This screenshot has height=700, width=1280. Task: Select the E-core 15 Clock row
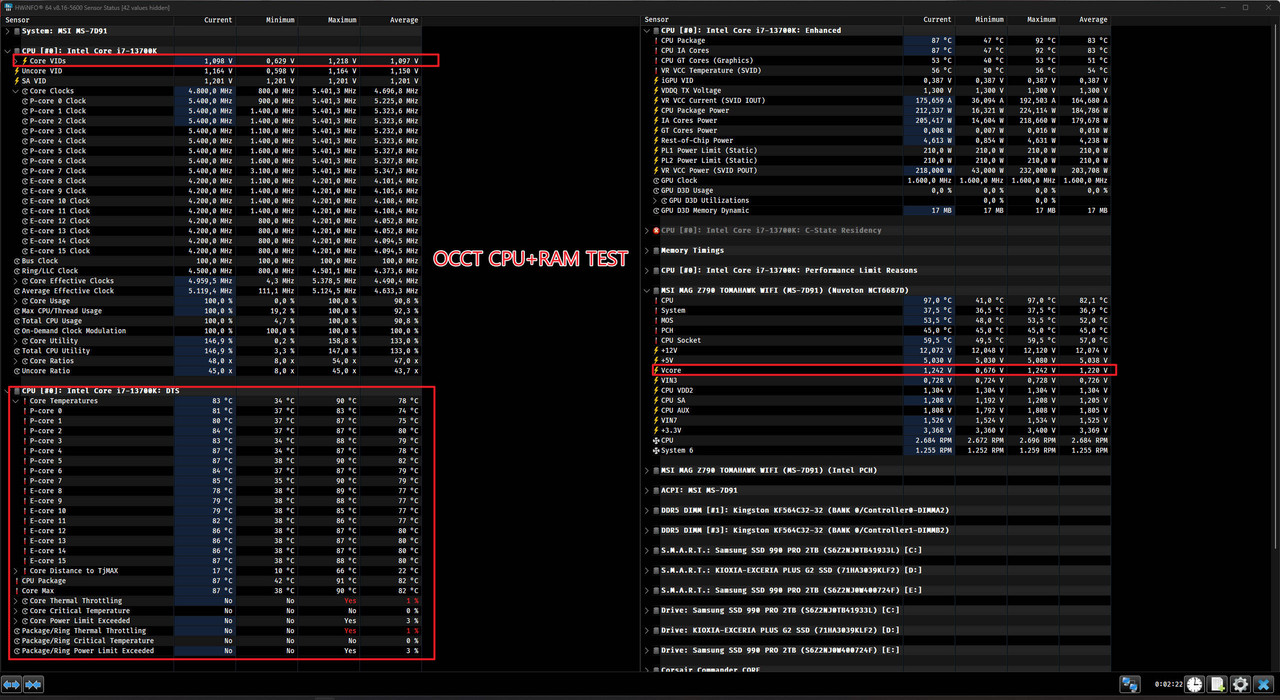[220, 251]
